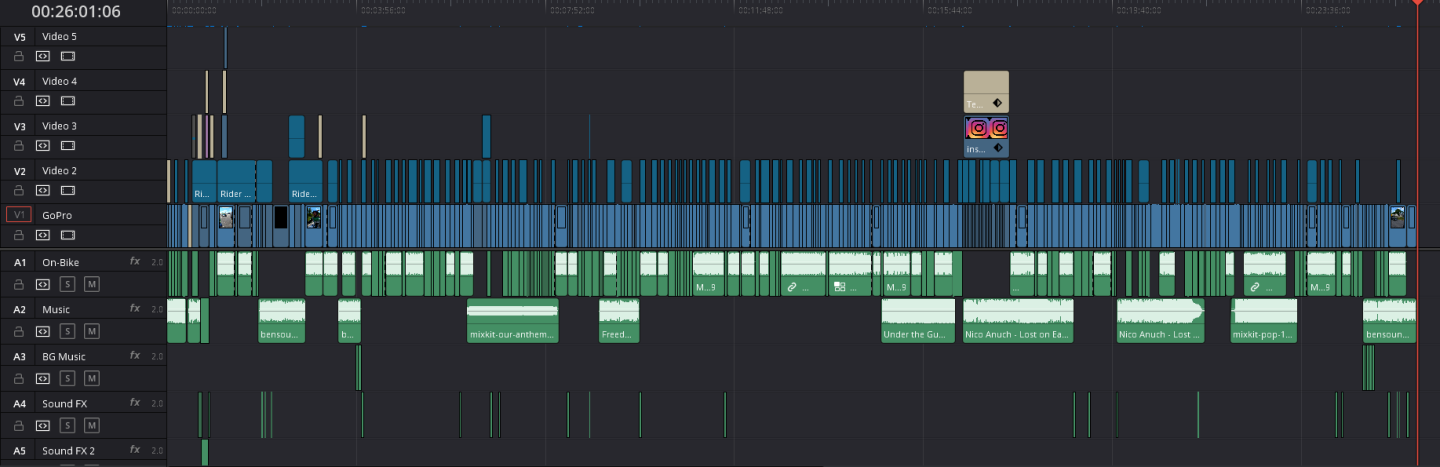Mute the BG Music track

click(x=91, y=378)
